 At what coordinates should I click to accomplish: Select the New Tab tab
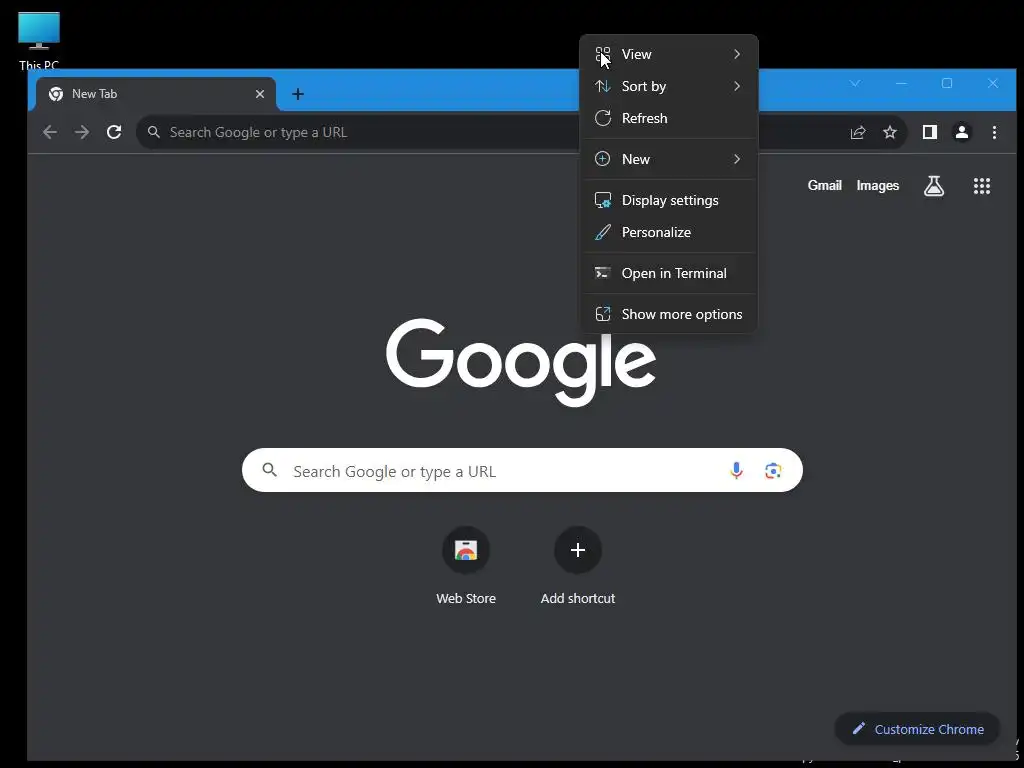[x=155, y=94]
